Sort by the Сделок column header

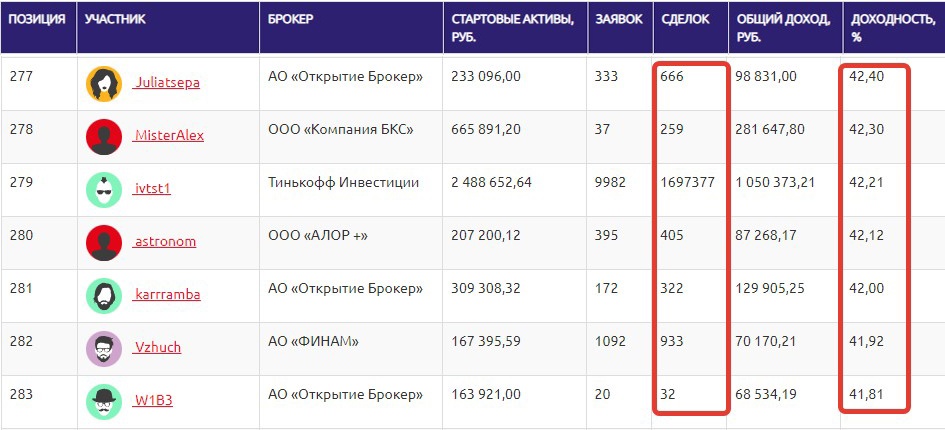pyautogui.click(x=685, y=20)
